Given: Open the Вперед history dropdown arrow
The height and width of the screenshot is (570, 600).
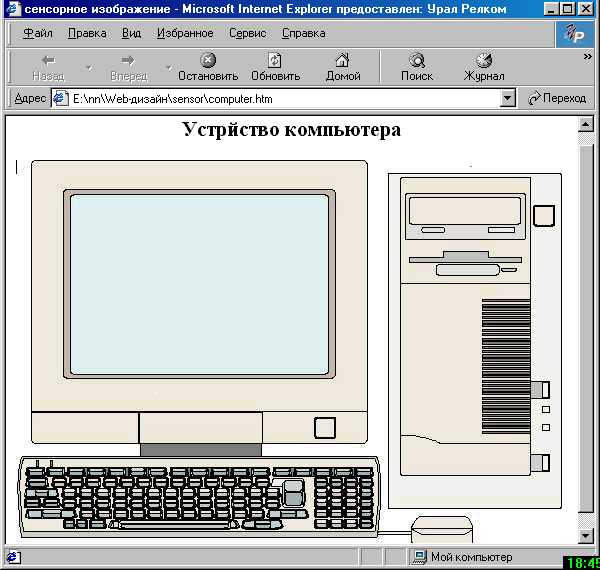Looking at the screenshot, I should 169,68.
